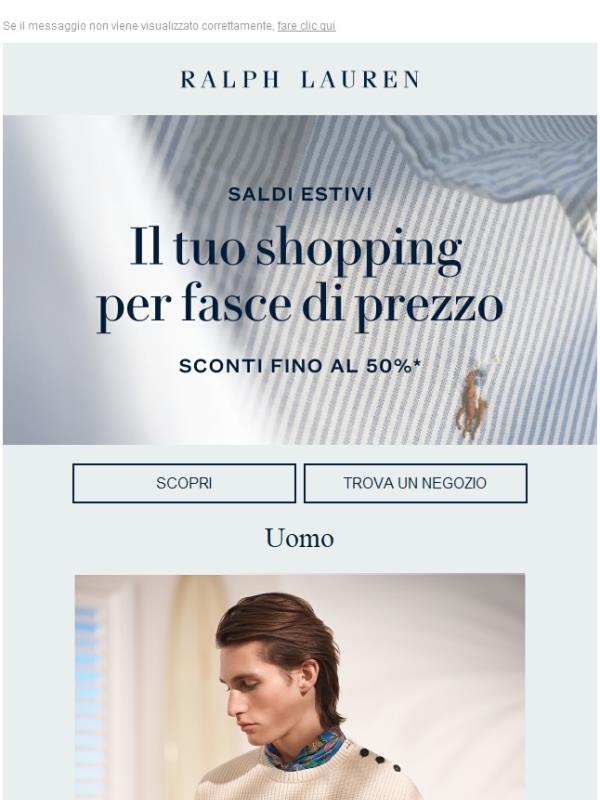Screen dimensions: 600x800
Task: Open the 'fare clic qui' web version link
Action: 306,26
